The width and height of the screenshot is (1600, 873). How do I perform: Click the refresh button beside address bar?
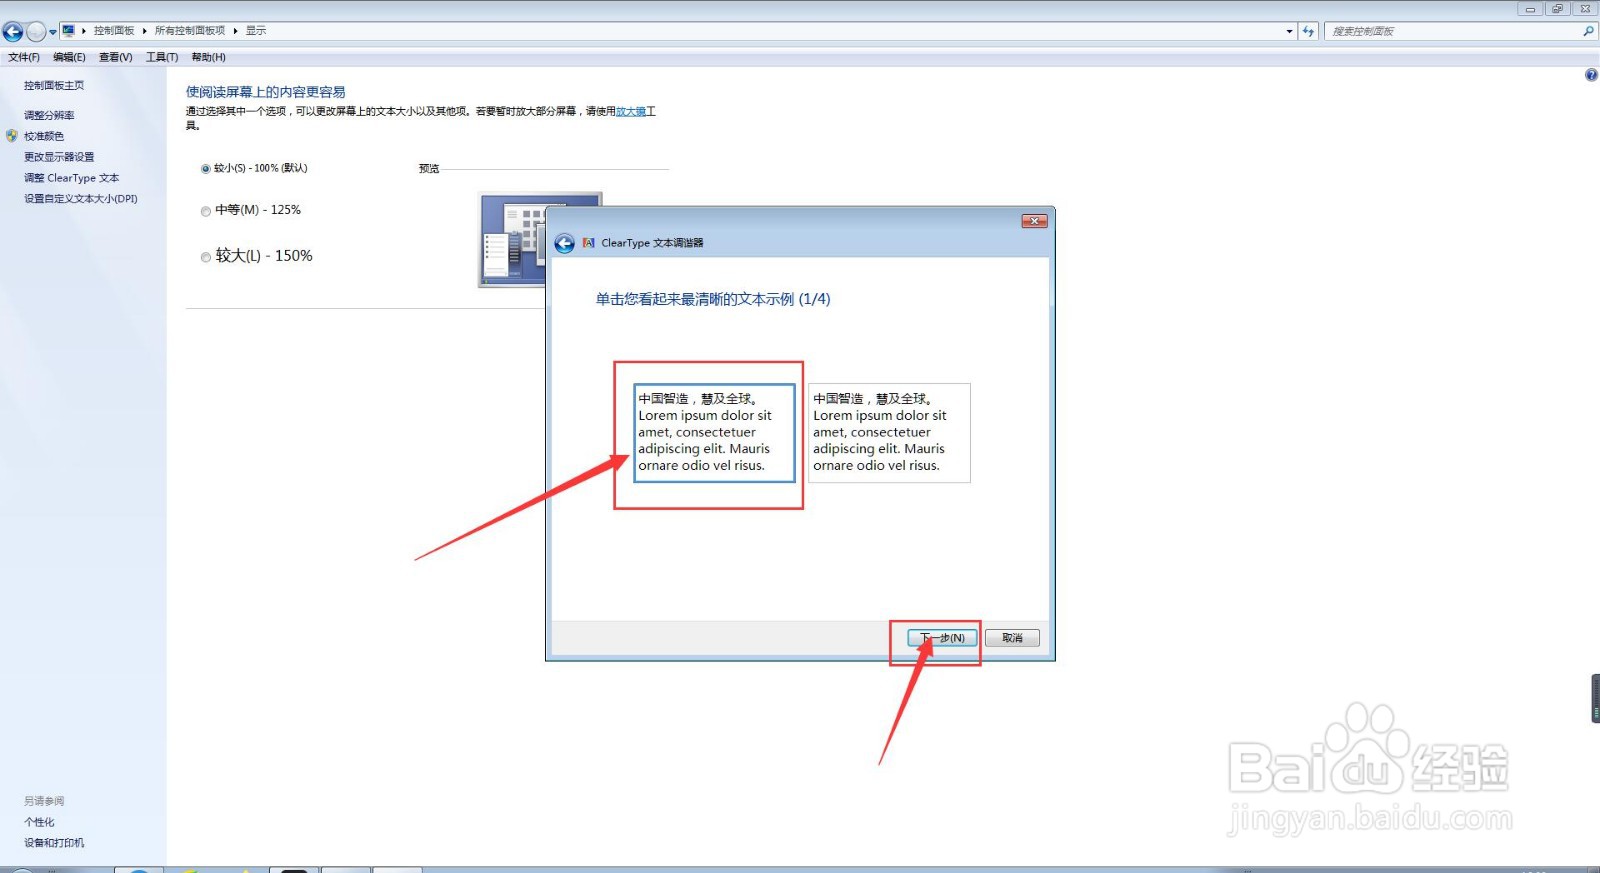(x=1308, y=32)
